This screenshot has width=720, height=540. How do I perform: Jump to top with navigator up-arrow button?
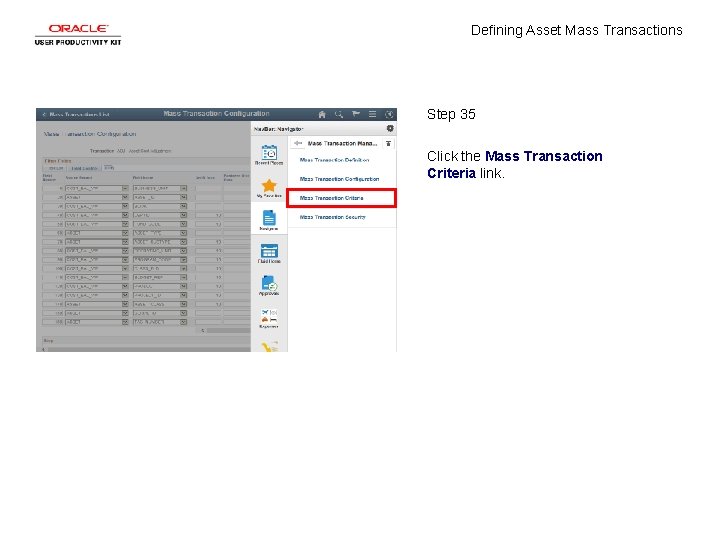pyautogui.click(x=388, y=143)
